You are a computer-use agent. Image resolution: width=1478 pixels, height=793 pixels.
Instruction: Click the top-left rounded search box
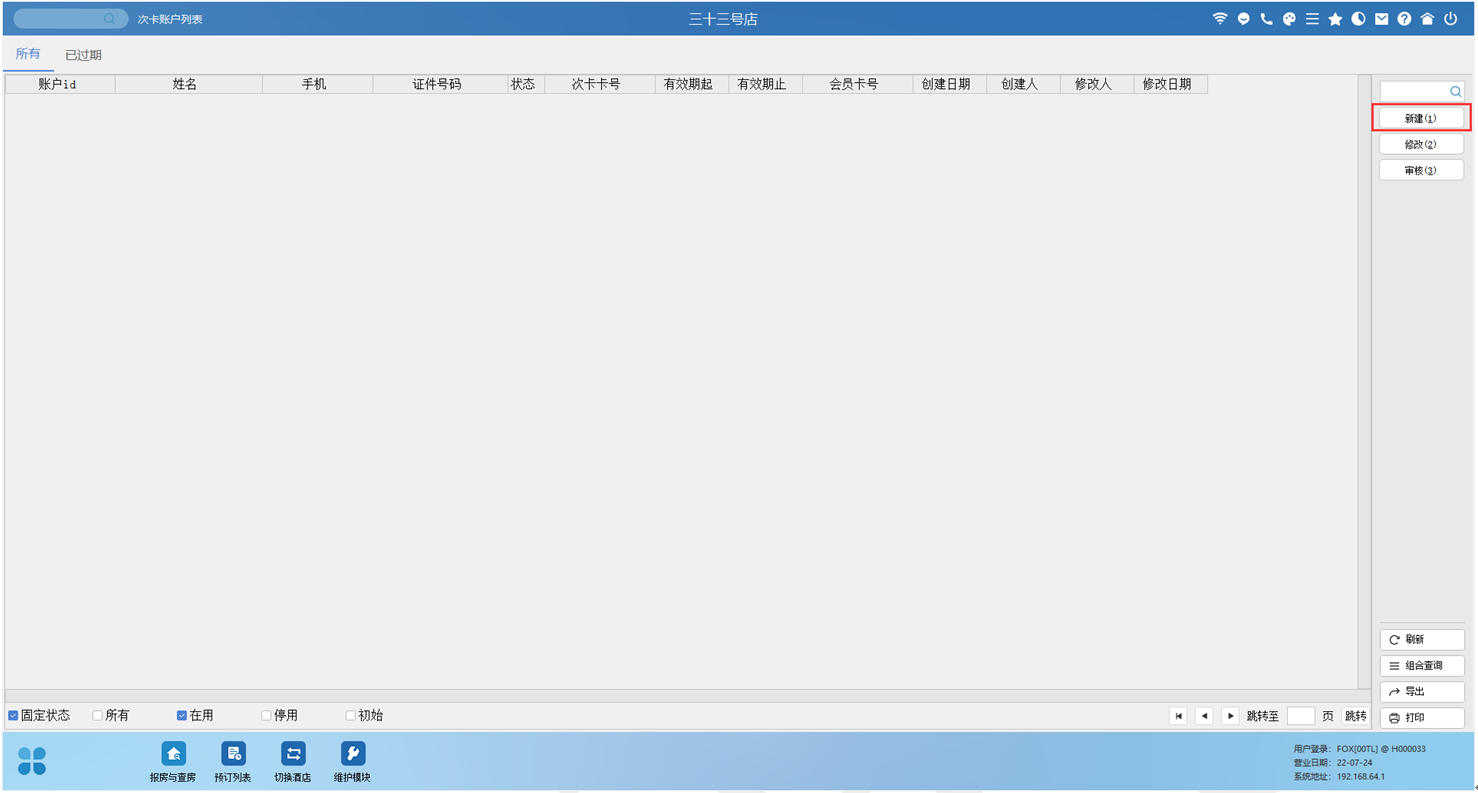[70, 19]
